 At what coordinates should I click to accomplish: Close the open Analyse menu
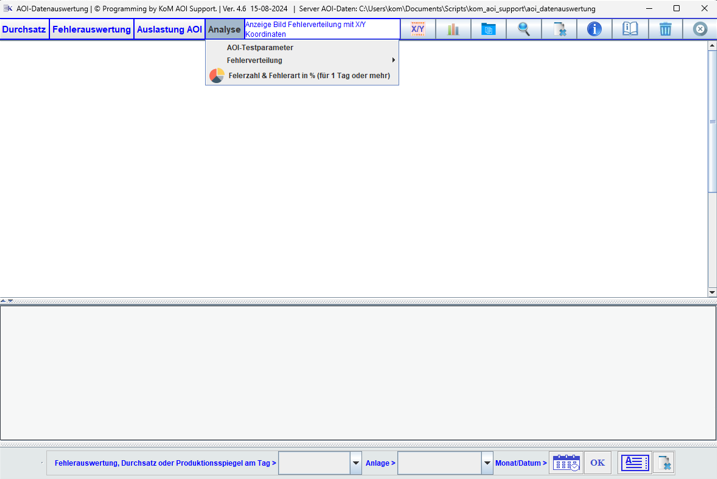coord(224,29)
